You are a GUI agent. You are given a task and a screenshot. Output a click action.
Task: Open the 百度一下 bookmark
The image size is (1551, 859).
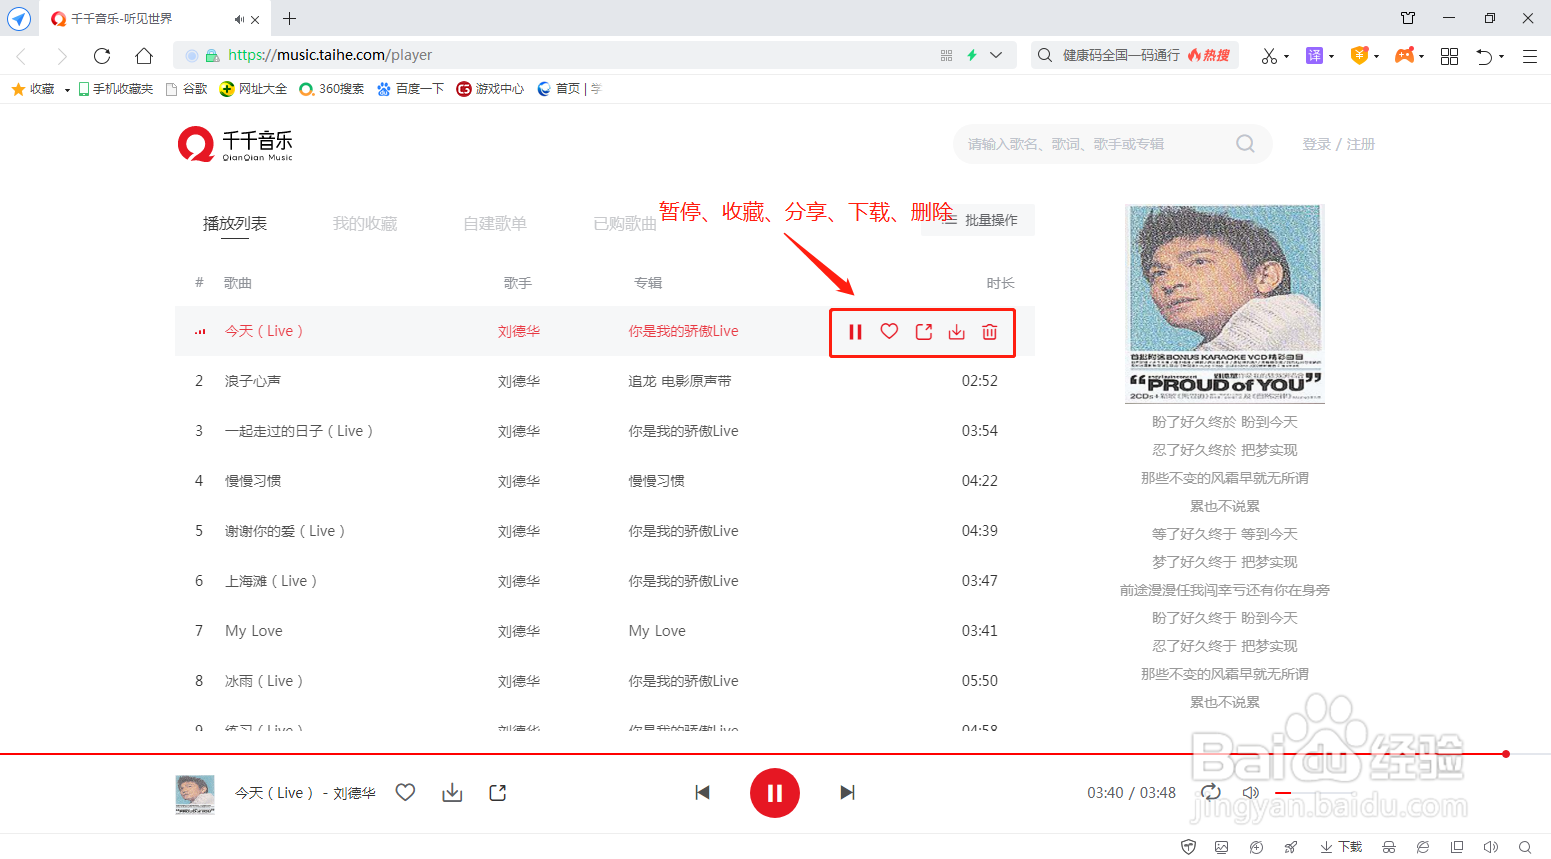pos(410,89)
